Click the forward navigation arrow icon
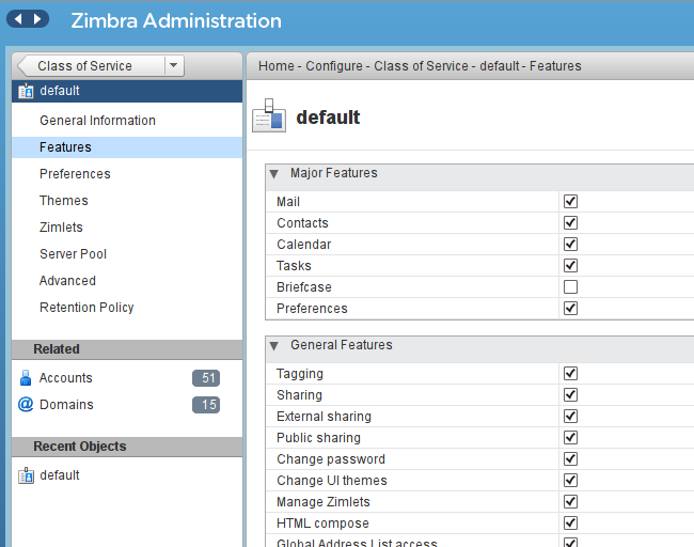694x547 pixels. point(38,20)
